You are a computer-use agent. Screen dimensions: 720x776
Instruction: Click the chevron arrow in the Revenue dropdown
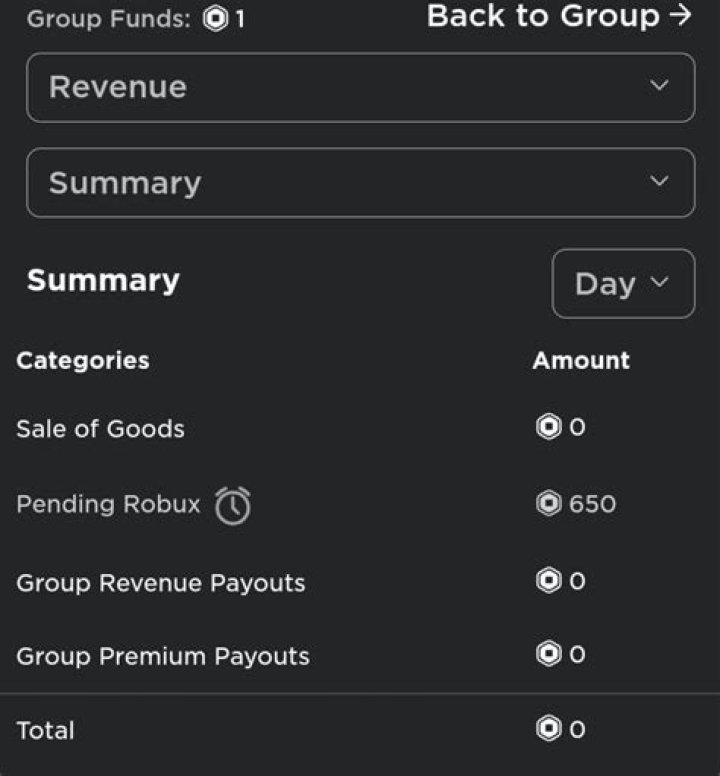pos(659,85)
